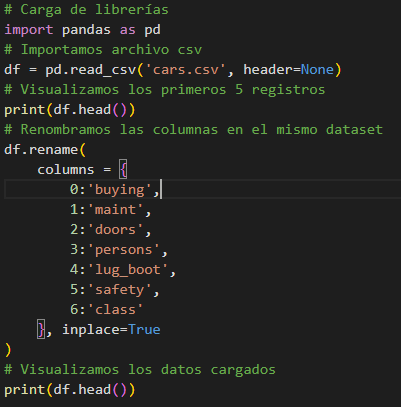Click the 'None' value
Viewport: 401px width, 407px height.
coord(317,70)
